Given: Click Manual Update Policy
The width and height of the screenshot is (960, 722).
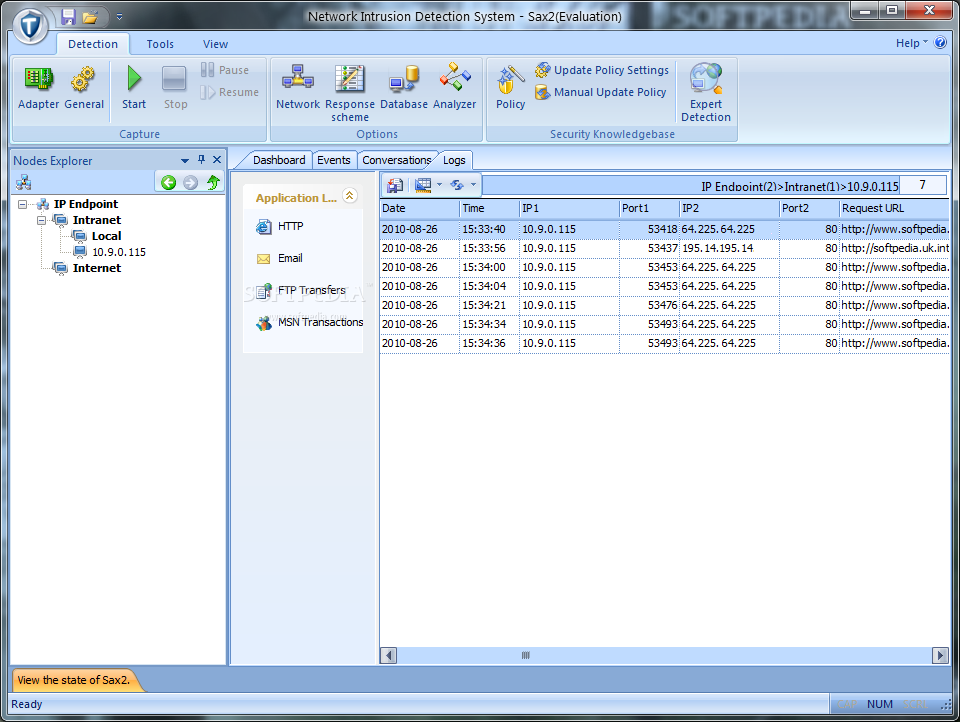Looking at the screenshot, I should click(601, 92).
